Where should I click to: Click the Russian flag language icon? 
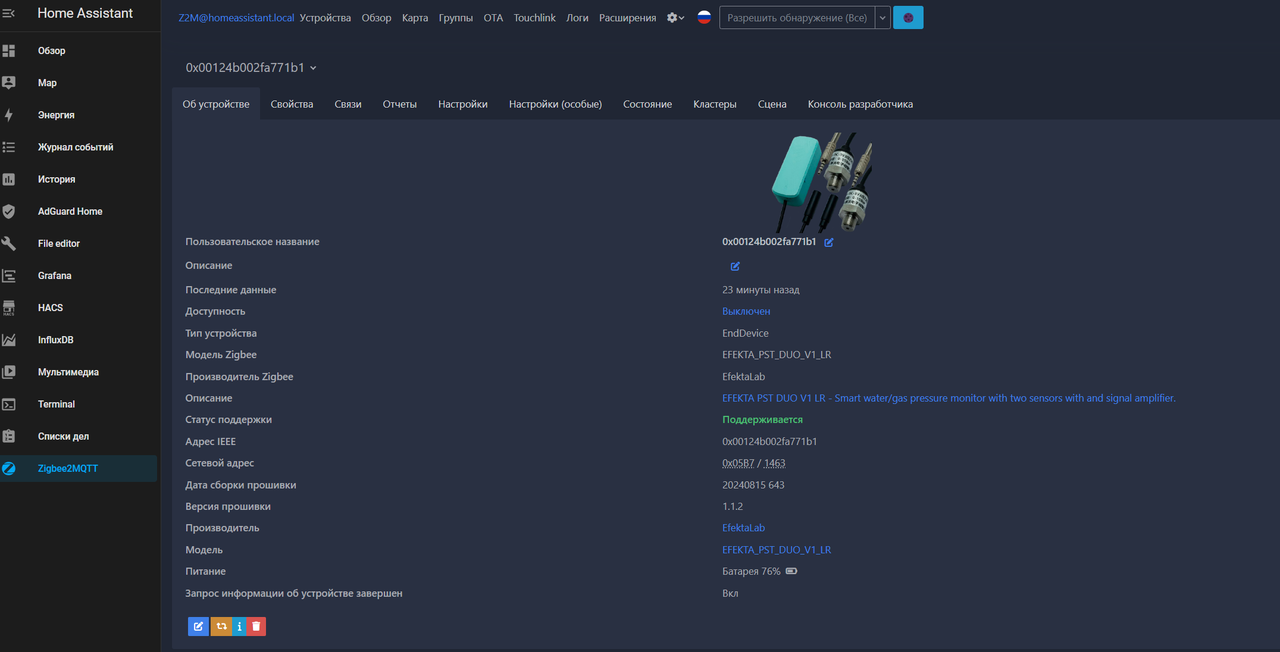704,18
